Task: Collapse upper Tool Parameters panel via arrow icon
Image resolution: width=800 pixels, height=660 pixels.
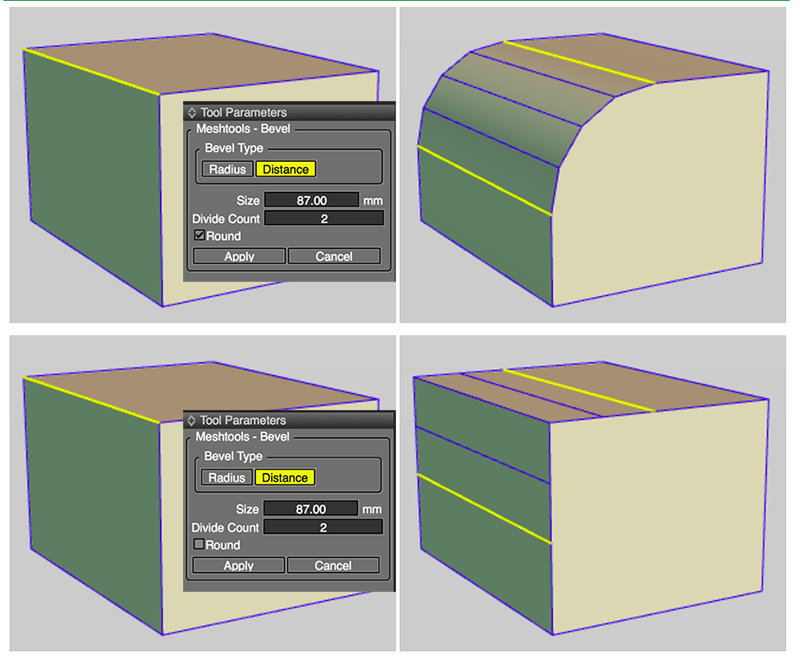Action: [x=192, y=112]
